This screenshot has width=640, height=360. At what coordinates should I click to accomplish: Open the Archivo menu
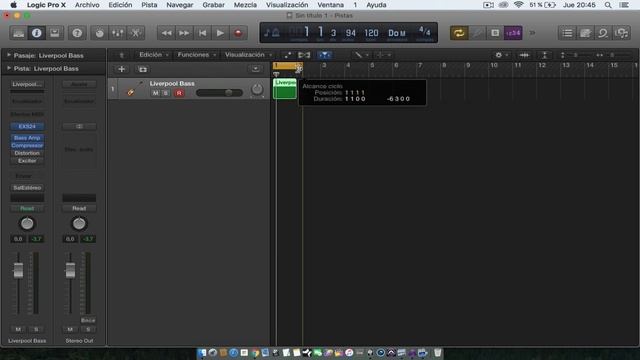(x=87, y=5)
